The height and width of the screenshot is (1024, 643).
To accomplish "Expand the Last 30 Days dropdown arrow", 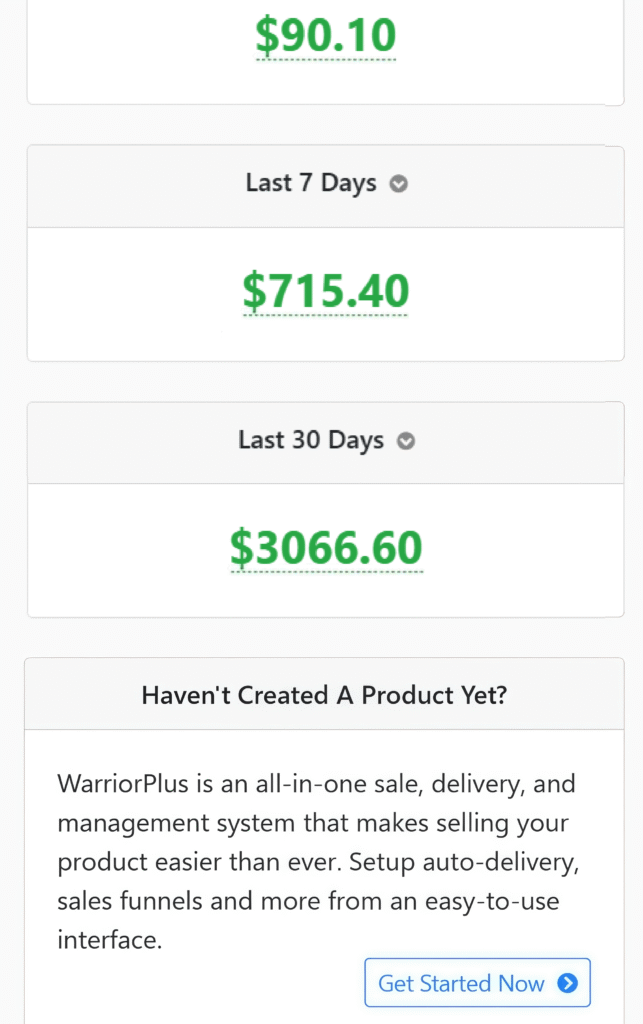I will (405, 441).
